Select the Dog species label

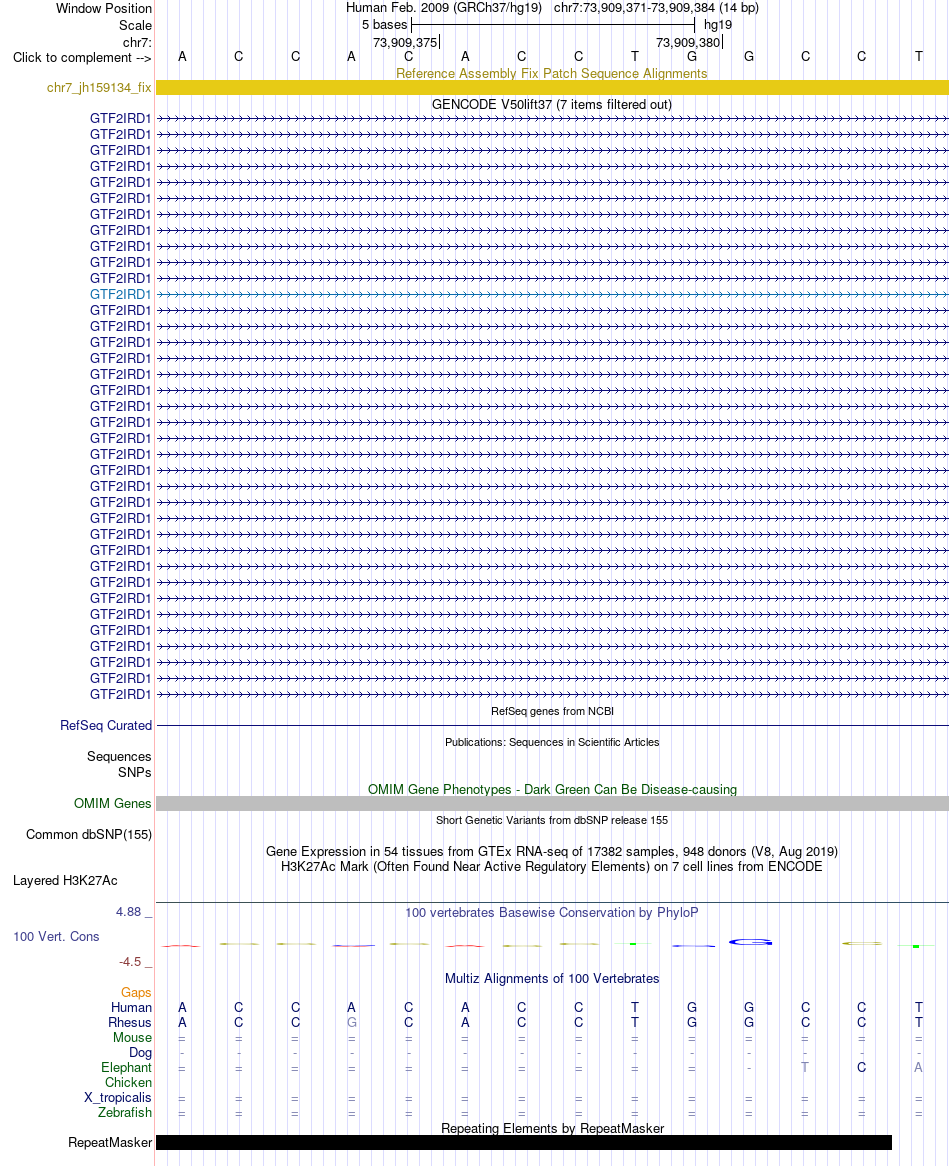[140, 1052]
